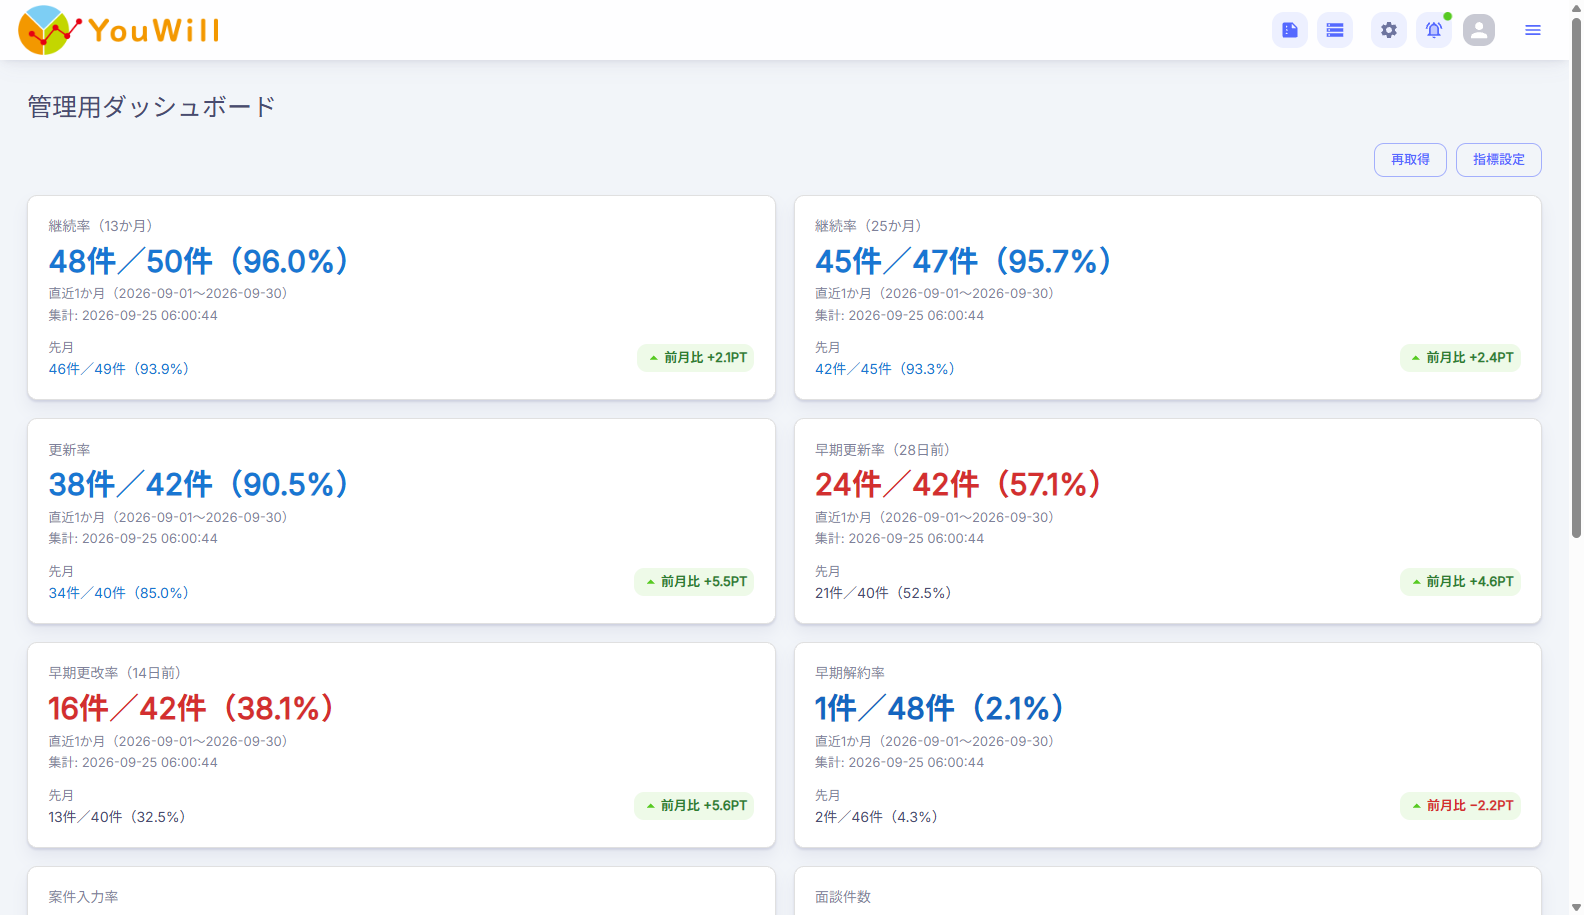The width and height of the screenshot is (1584, 915).
Task: Click the scrollbar up arrow
Action: click(1576, 8)
